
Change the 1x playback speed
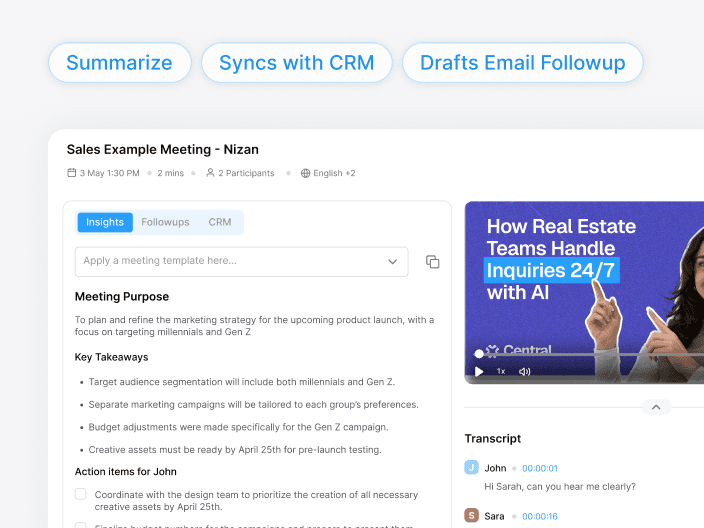click(x=501, y=371)
